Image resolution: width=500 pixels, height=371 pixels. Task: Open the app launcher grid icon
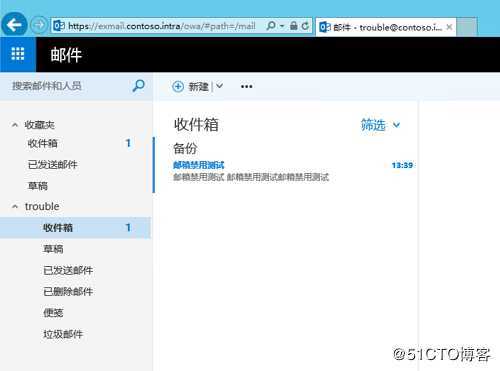click(18, 54)
